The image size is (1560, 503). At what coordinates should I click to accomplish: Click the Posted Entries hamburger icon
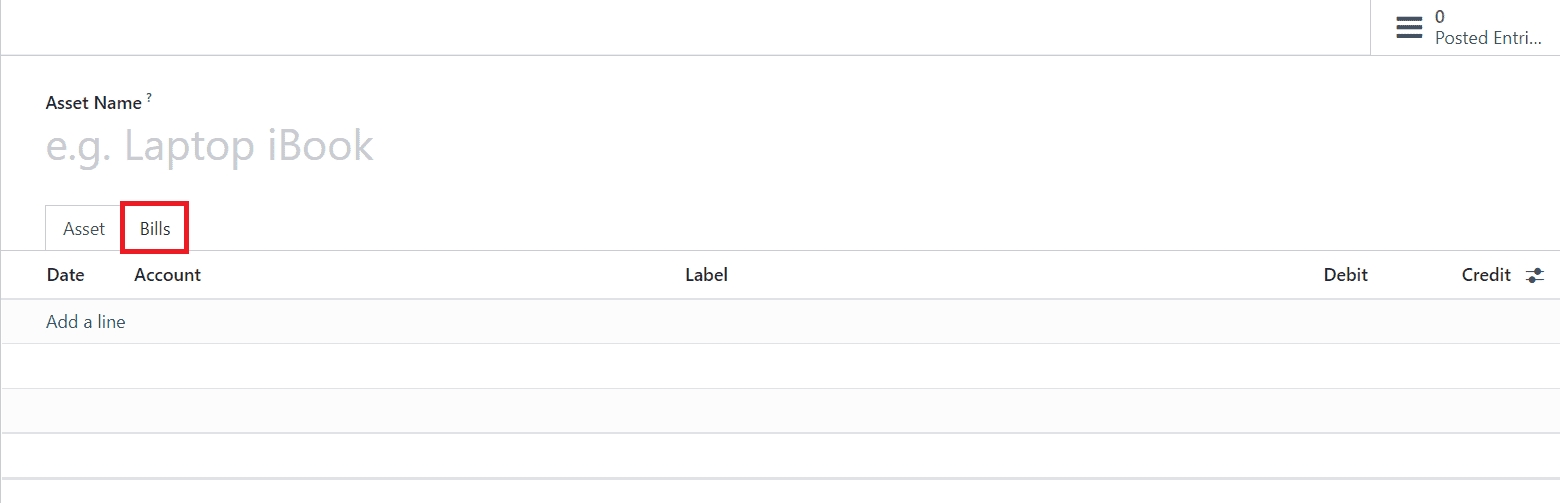1409,28
